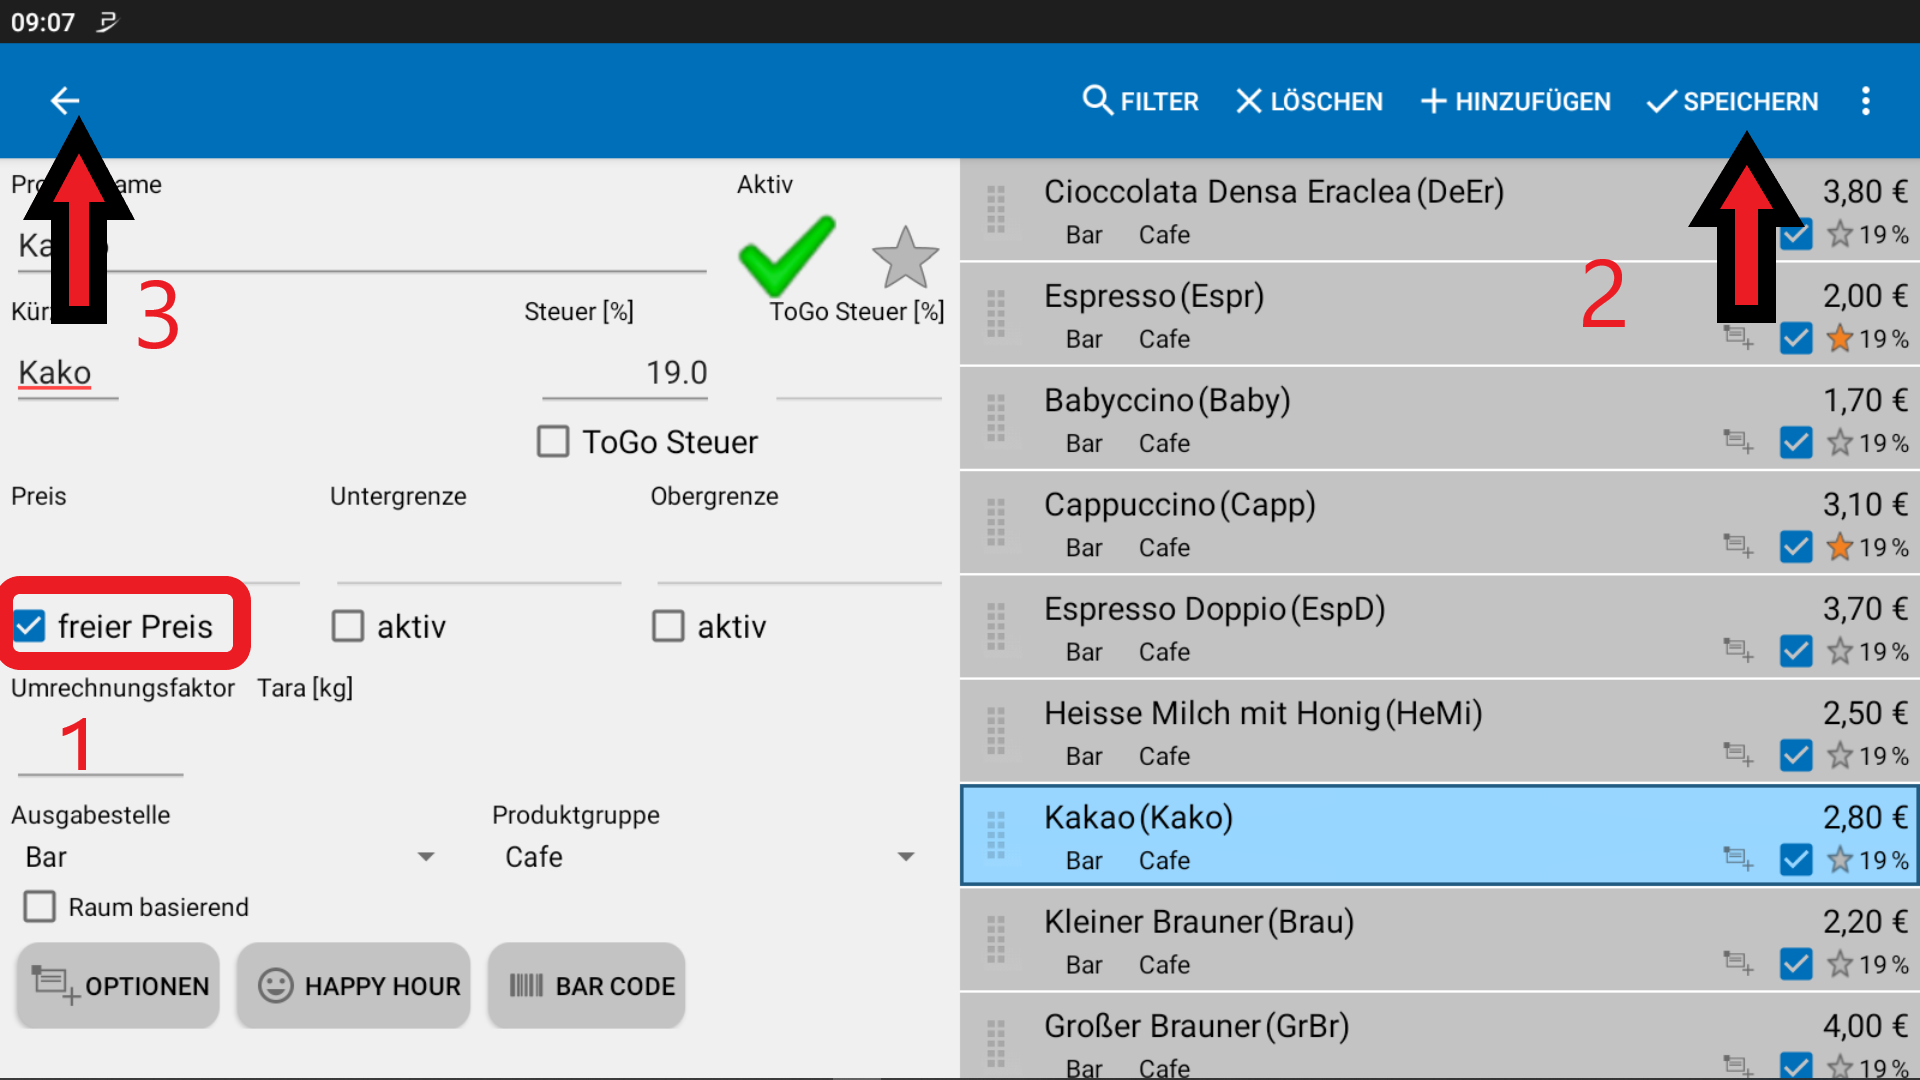This screenshot has height=1080, width=1920.
Task: Click the Steuer percent input field
Action: (625, 373)
